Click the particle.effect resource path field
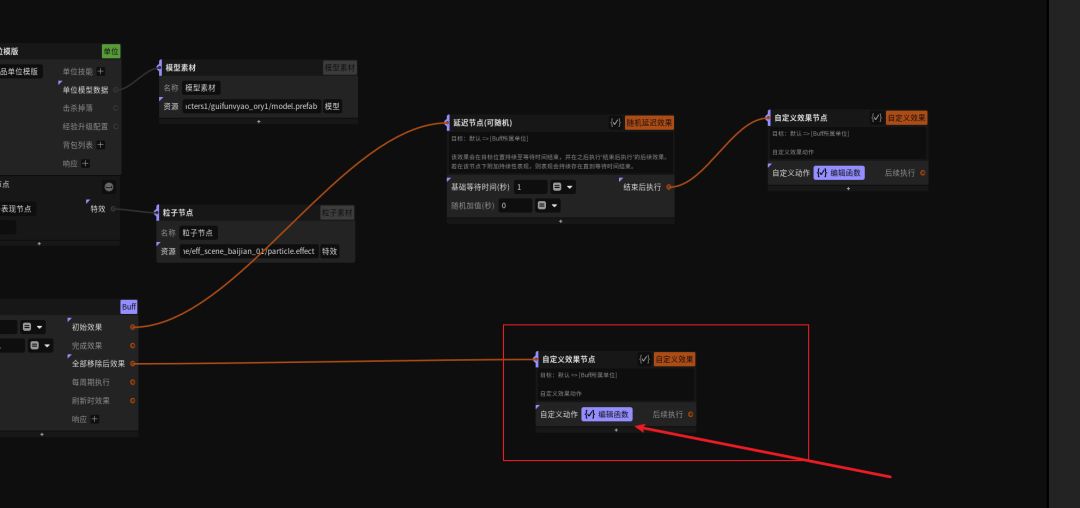This screenshot has width=1080, height=508. pyautogui.click(x=249, y=251)
